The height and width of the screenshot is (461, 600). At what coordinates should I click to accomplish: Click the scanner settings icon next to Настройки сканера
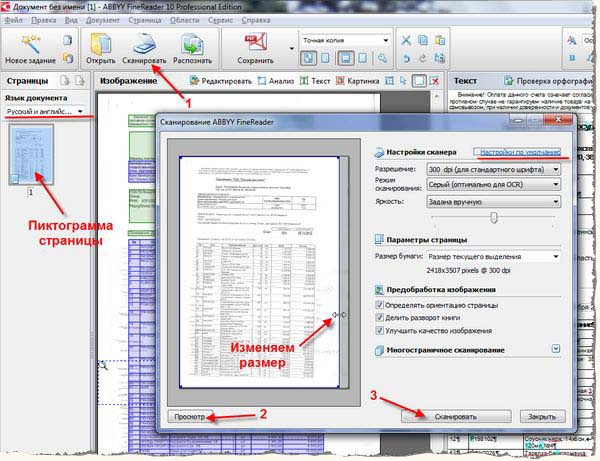coord(379,152)
